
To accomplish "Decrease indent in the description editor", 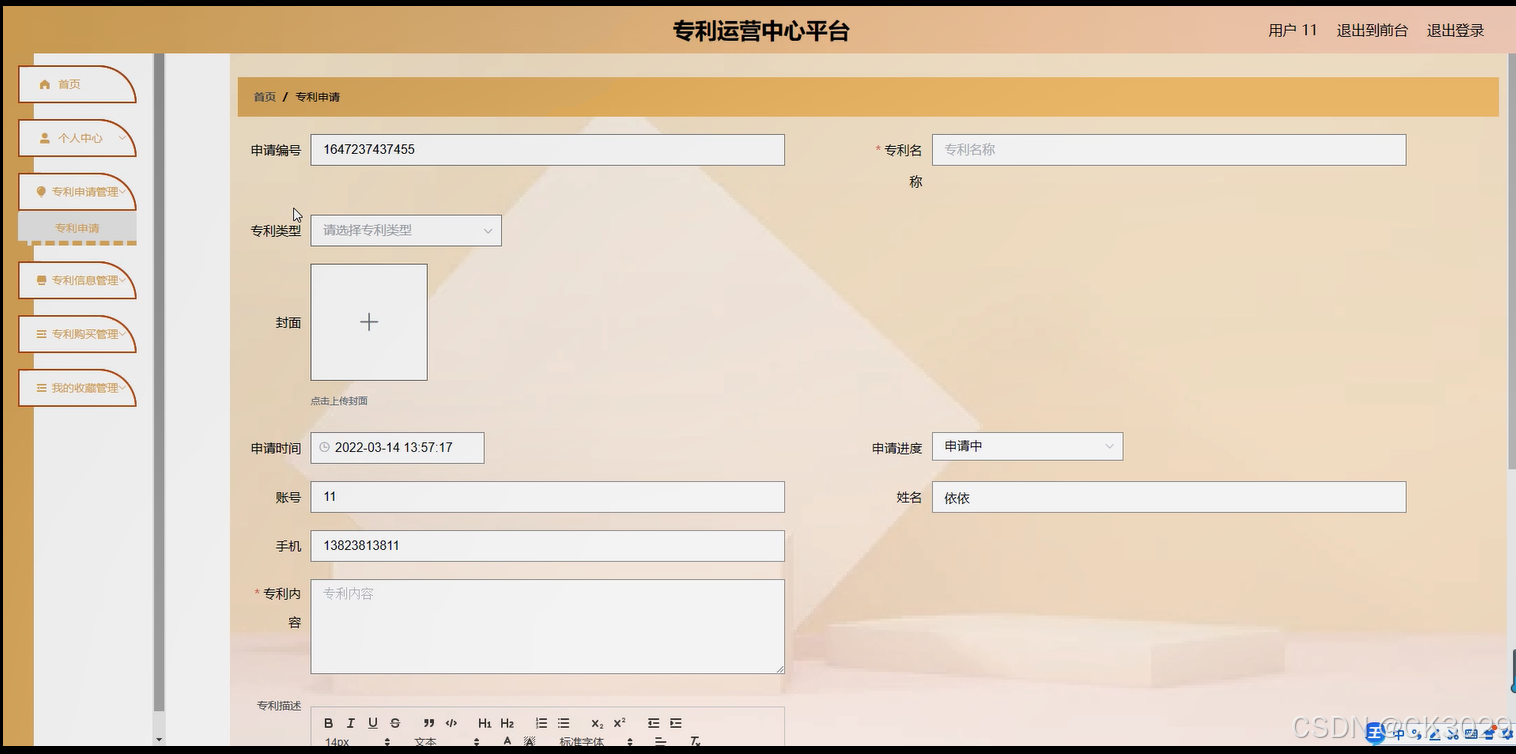I will click(x=653, y=723).
